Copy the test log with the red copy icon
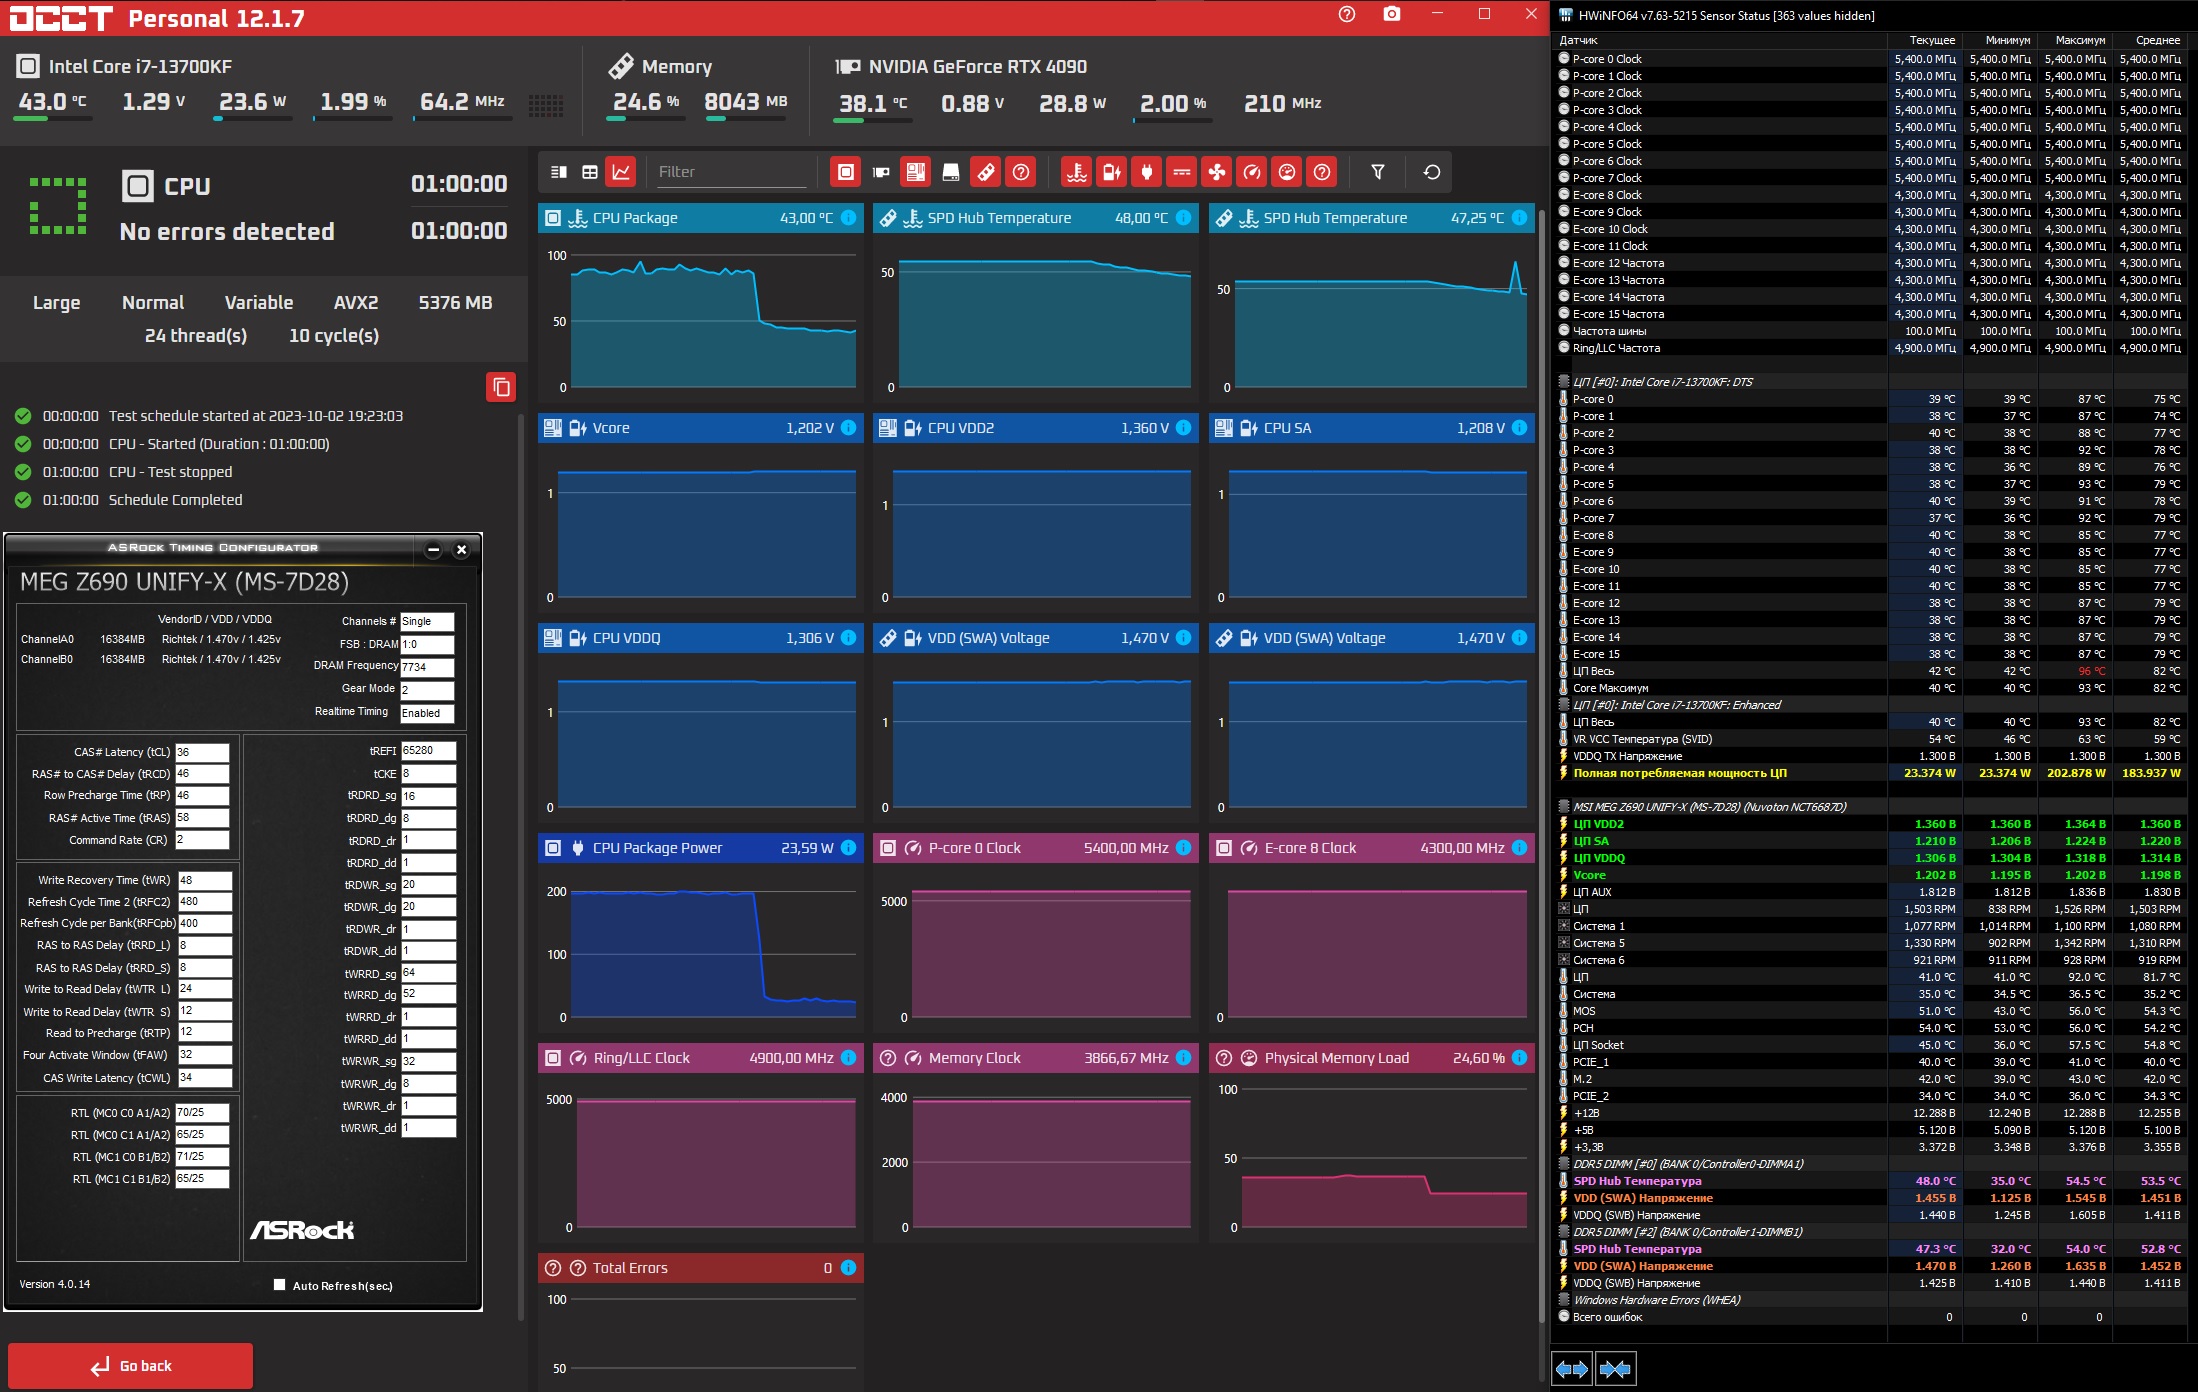Viewport: 2198px width, 1392px height. point(501,387)
